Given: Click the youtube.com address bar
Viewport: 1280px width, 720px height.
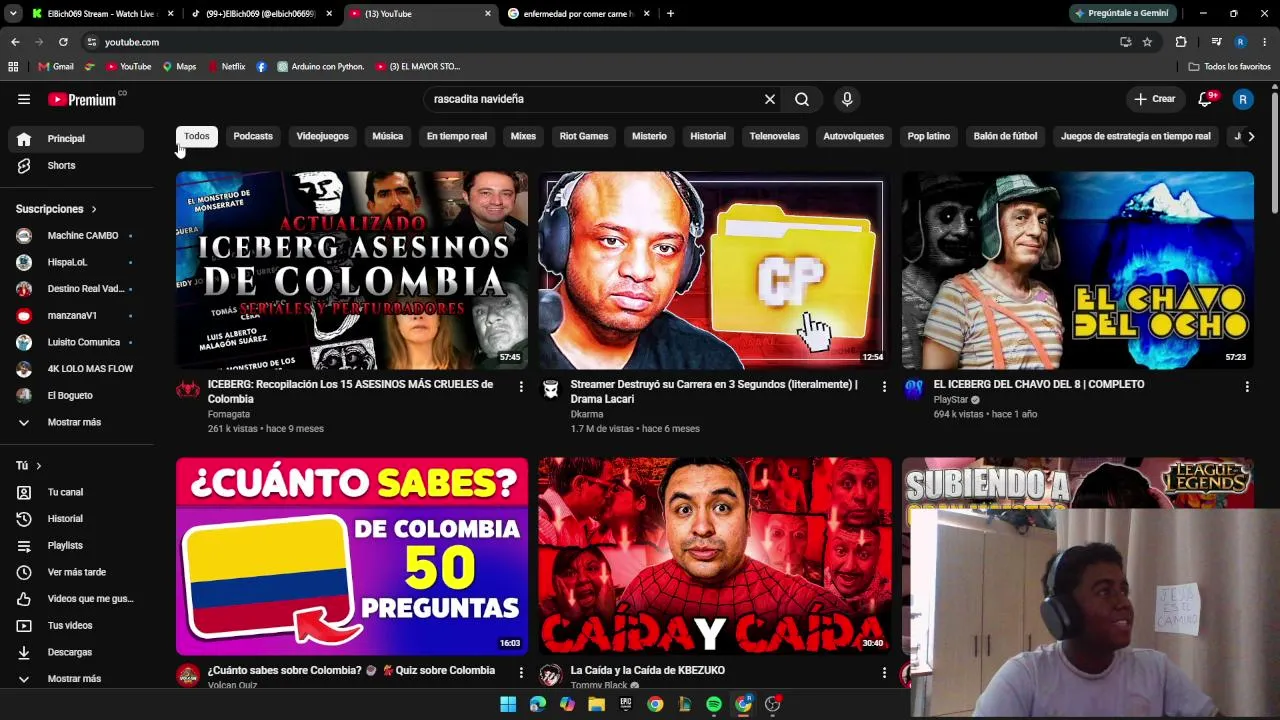Looking at the screenshot, I should pos(600,42).
